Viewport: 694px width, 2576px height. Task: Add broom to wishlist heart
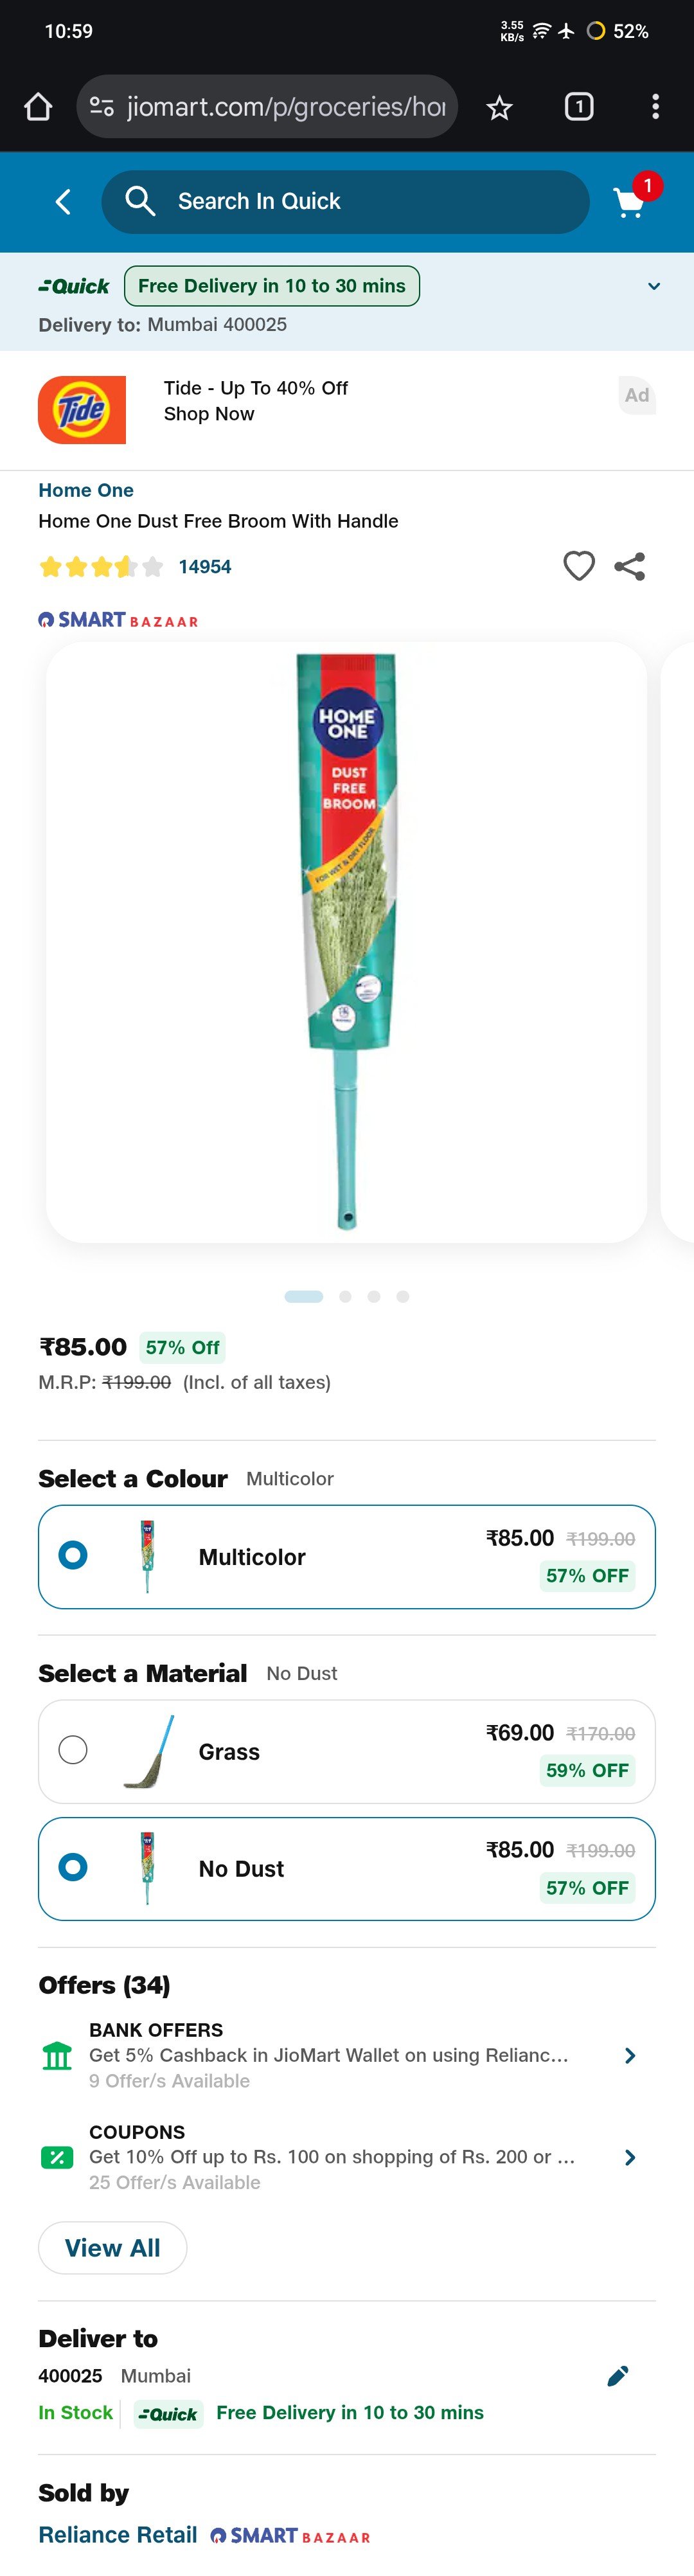click(x=579, y=566)
